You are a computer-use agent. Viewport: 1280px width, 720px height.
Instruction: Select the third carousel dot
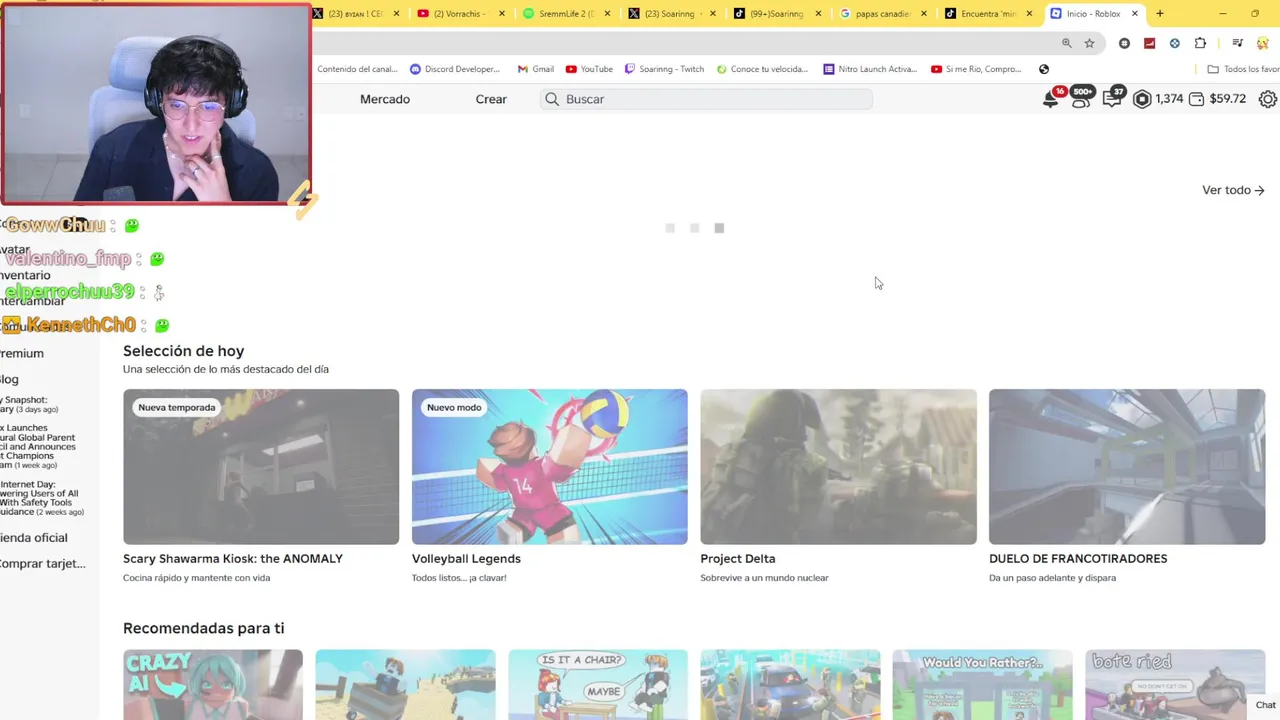click(x=719, y=228)
